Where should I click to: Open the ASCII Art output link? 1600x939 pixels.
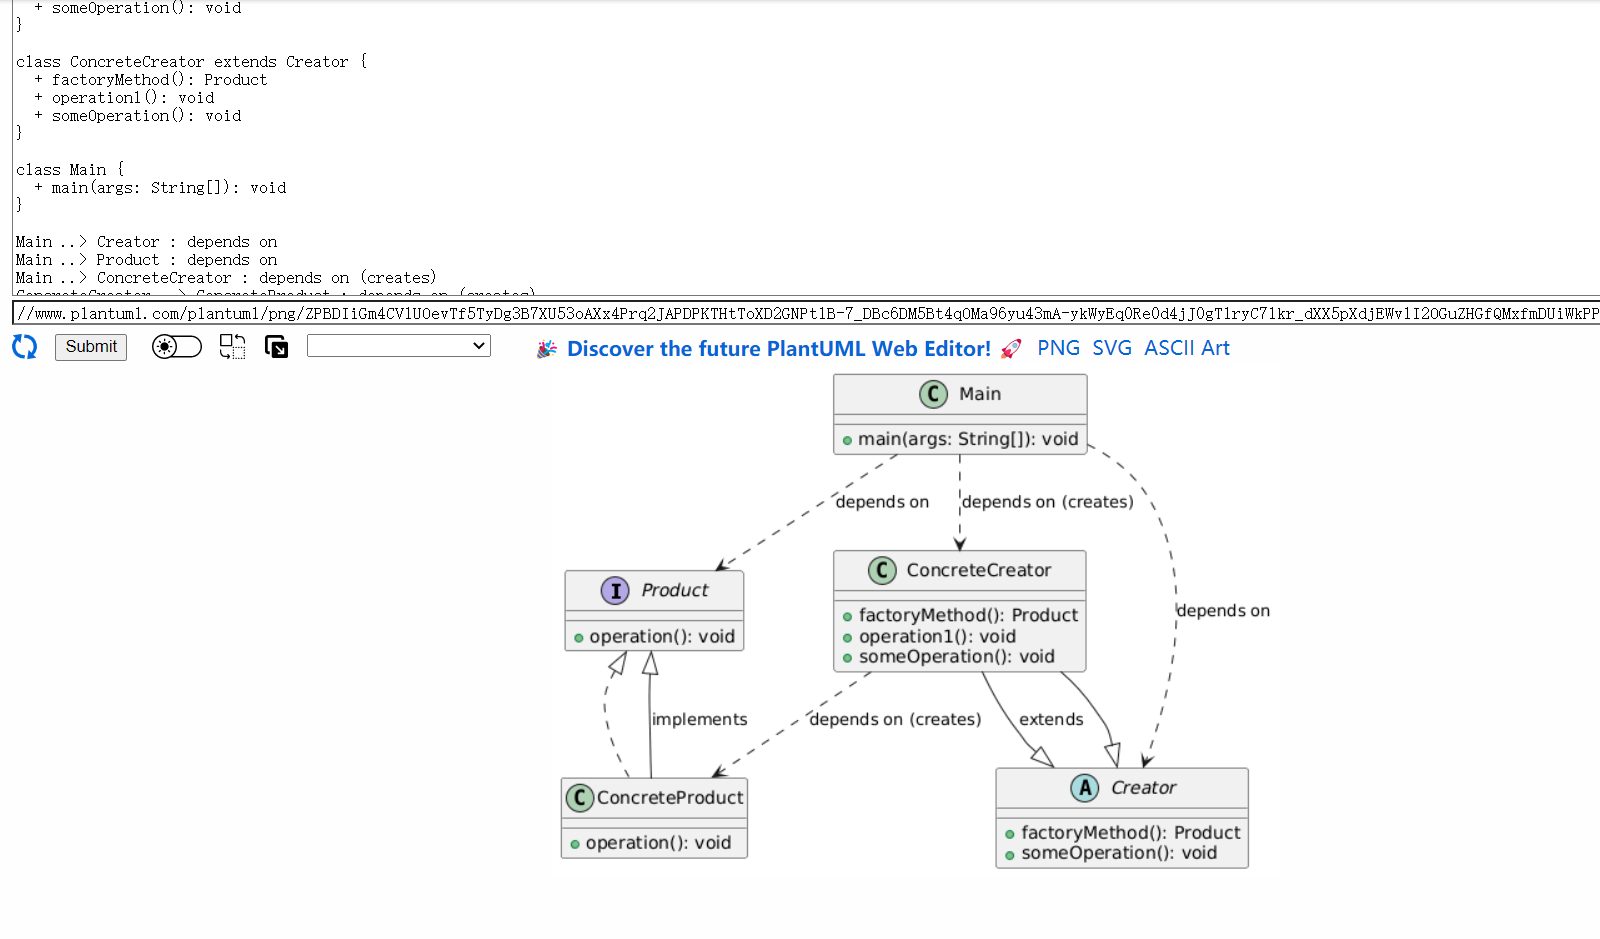coord(1186,348)
